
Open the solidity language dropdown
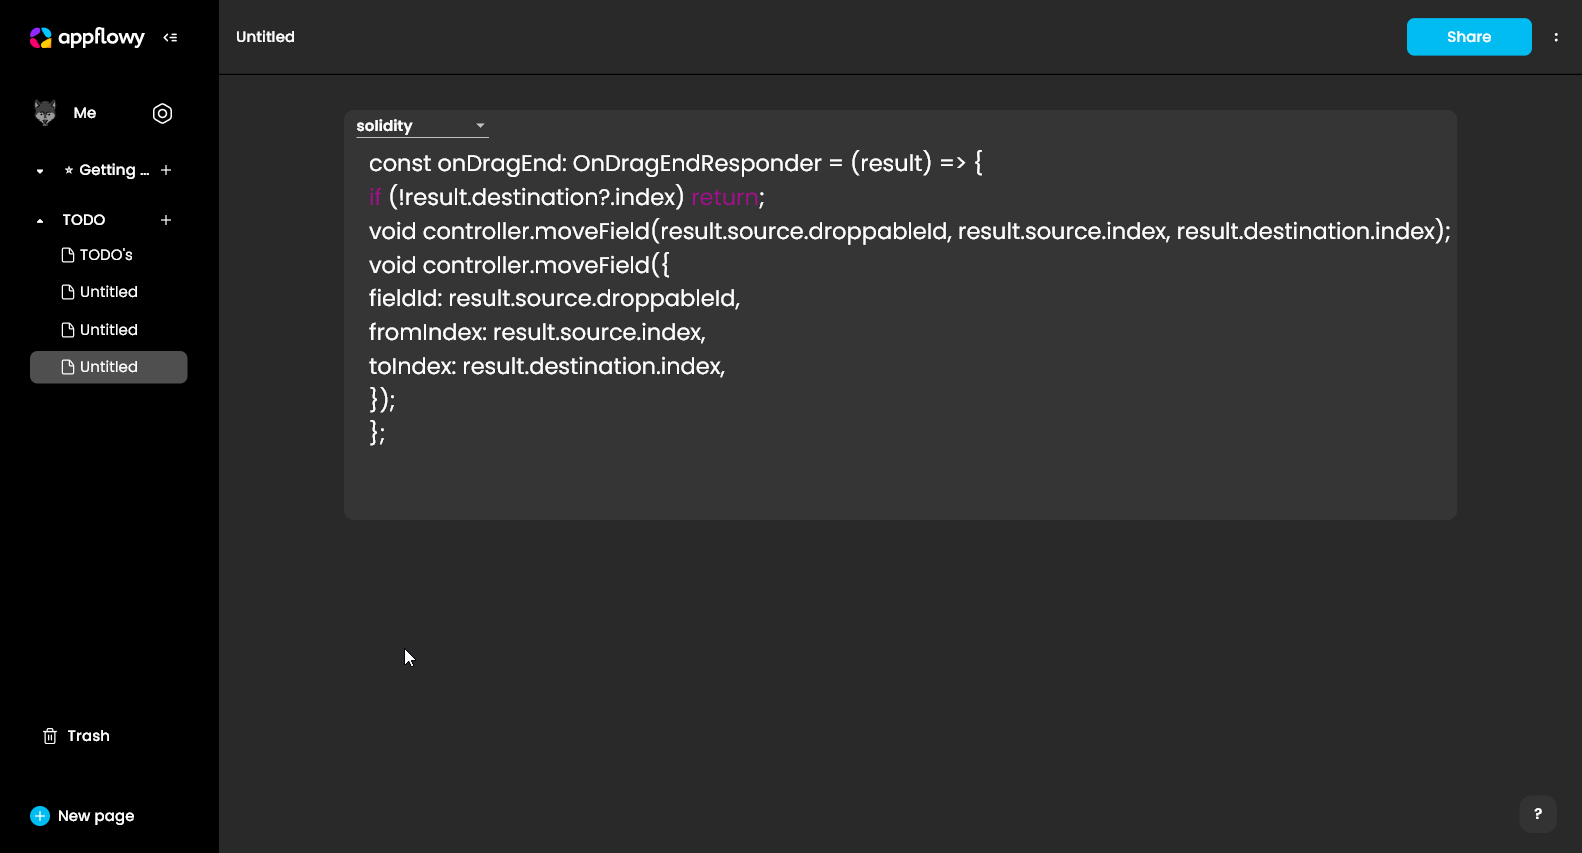[420, 125]
